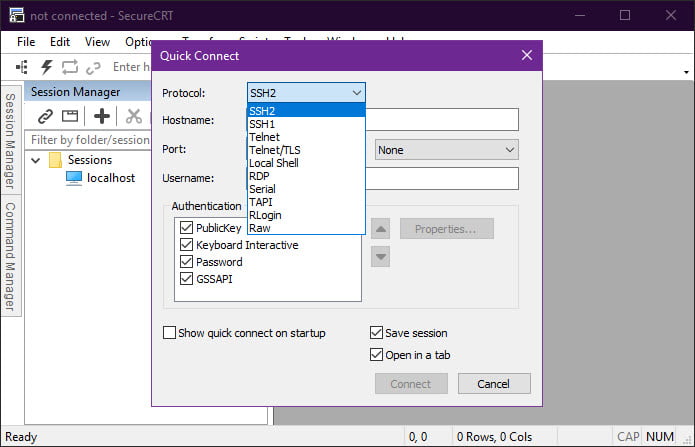Click the toolbar overflow arrow at far right
This screenshot has height=447, width=695.
point(686,72)
